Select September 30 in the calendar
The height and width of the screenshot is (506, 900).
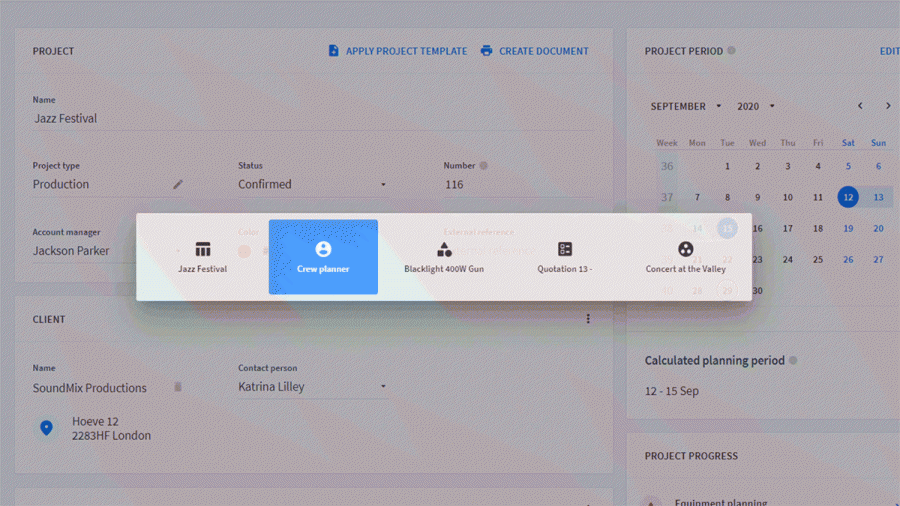click(758, 290)
